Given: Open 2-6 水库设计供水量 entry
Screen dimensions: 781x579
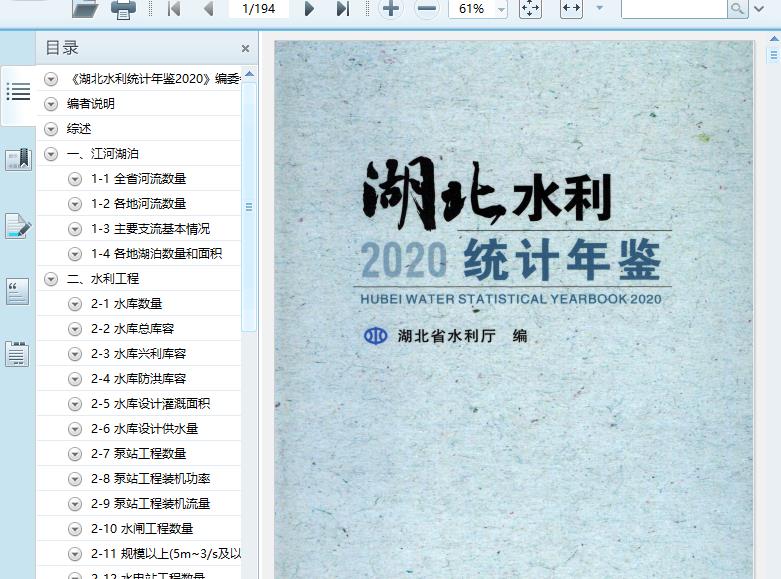Looking at the screenshot, I should (x=144, y=429).
